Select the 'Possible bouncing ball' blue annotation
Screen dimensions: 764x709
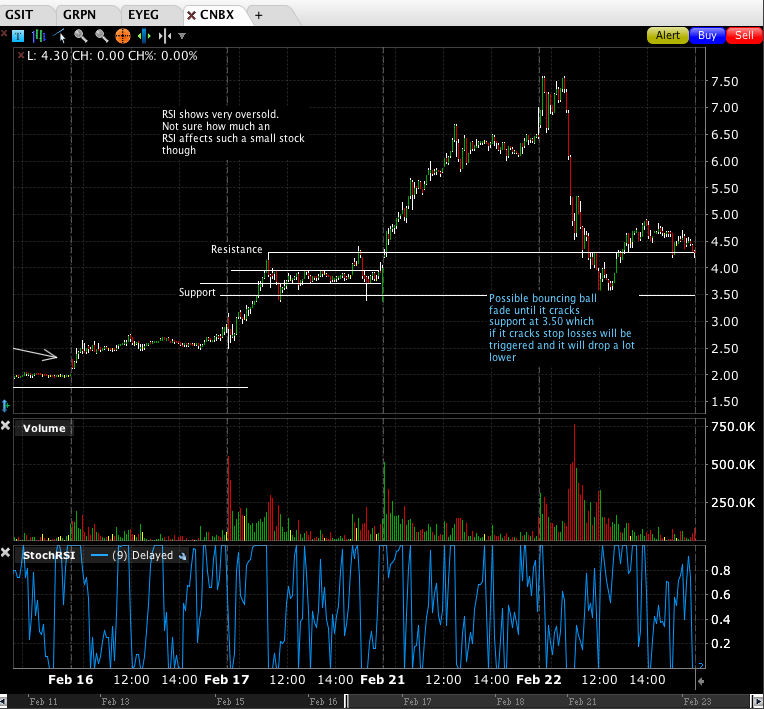coord(561,327)
